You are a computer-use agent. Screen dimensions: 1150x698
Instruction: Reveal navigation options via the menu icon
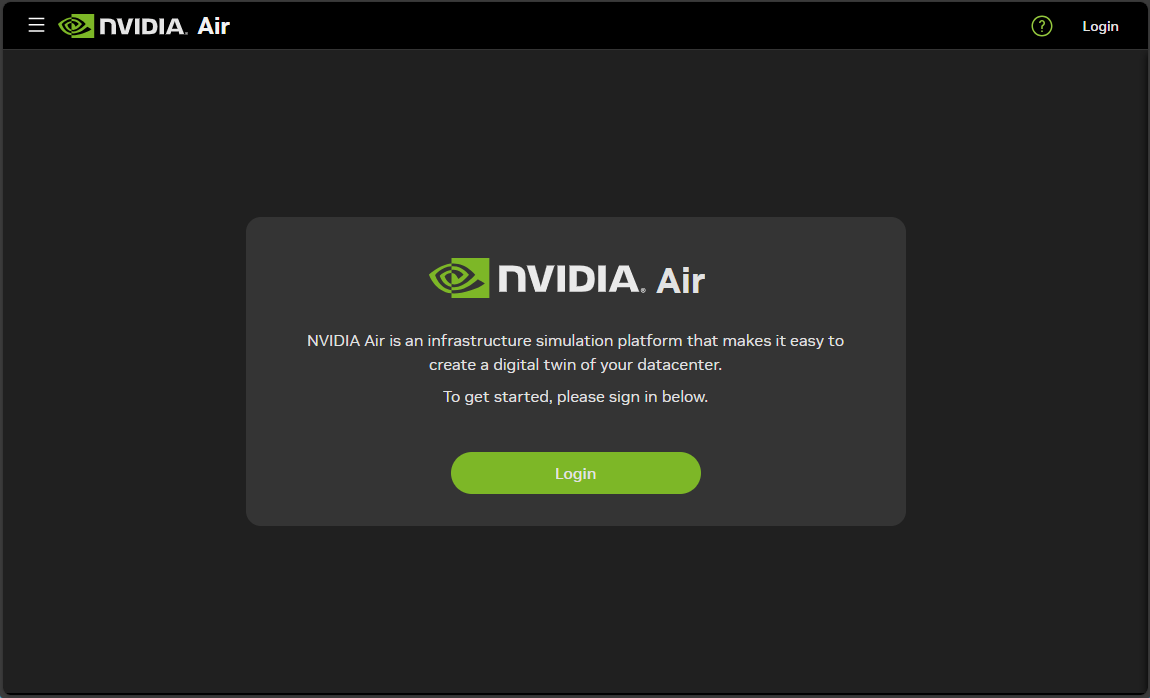pos(36,25)
